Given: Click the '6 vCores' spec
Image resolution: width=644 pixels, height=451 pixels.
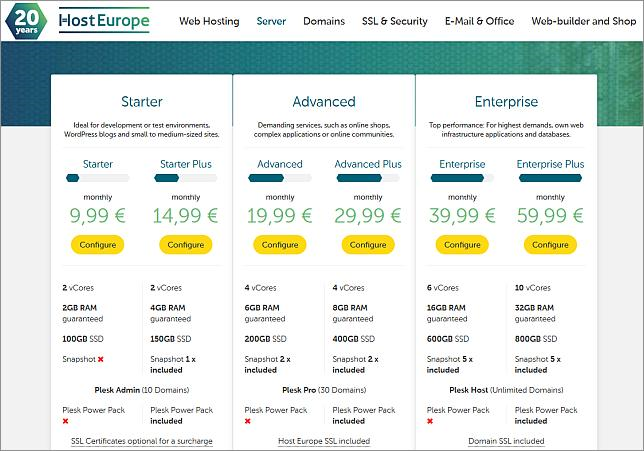Looking at the screenshot, I should click(443, 288).
